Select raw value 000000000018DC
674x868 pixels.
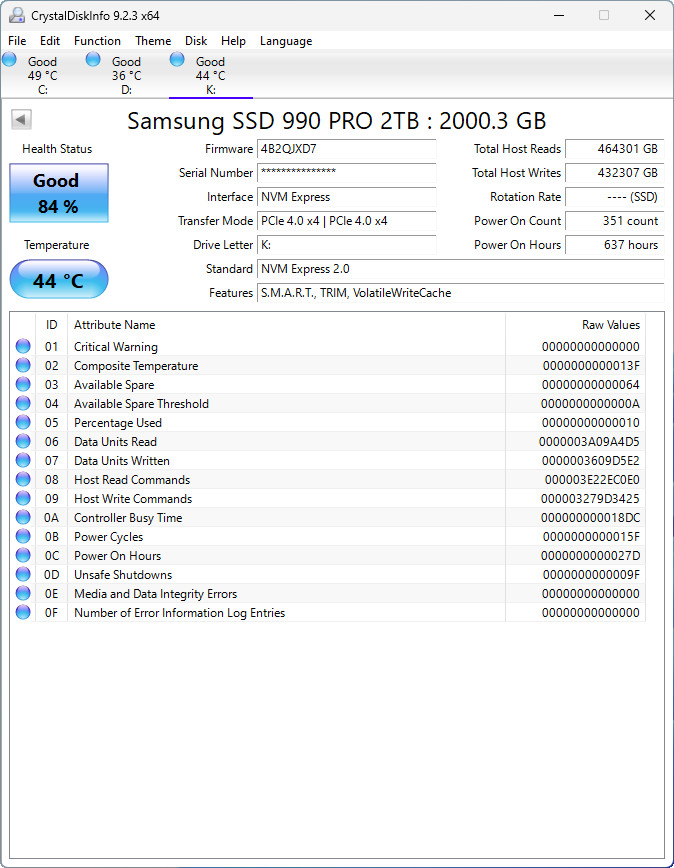coord(590,518)
